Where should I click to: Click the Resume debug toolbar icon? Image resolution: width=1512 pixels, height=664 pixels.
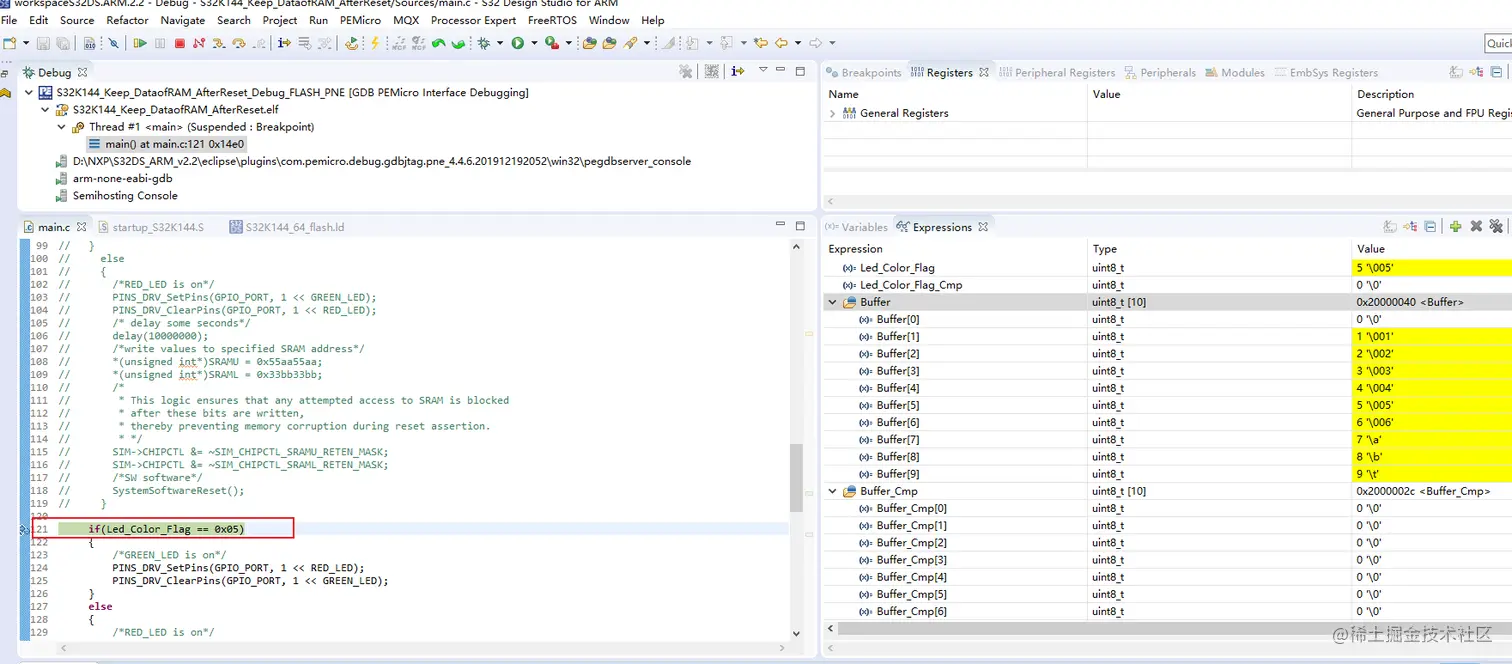[x=140, y=43]
